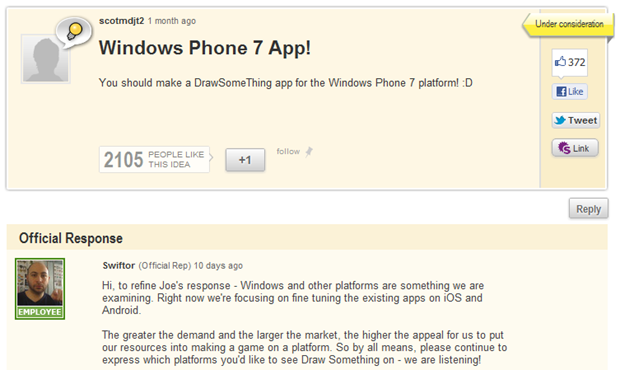Image resolution: width=620 pixels, height=370 pixels.
Task: Click the (Official Rep) label
Action: point(165,266)
